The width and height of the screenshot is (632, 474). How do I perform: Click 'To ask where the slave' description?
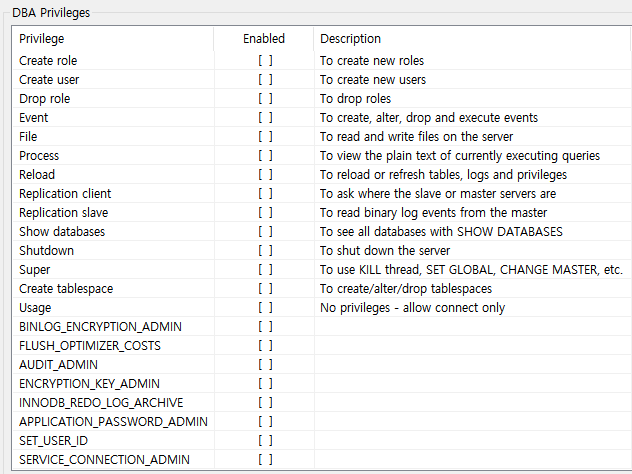click(438, 193)
